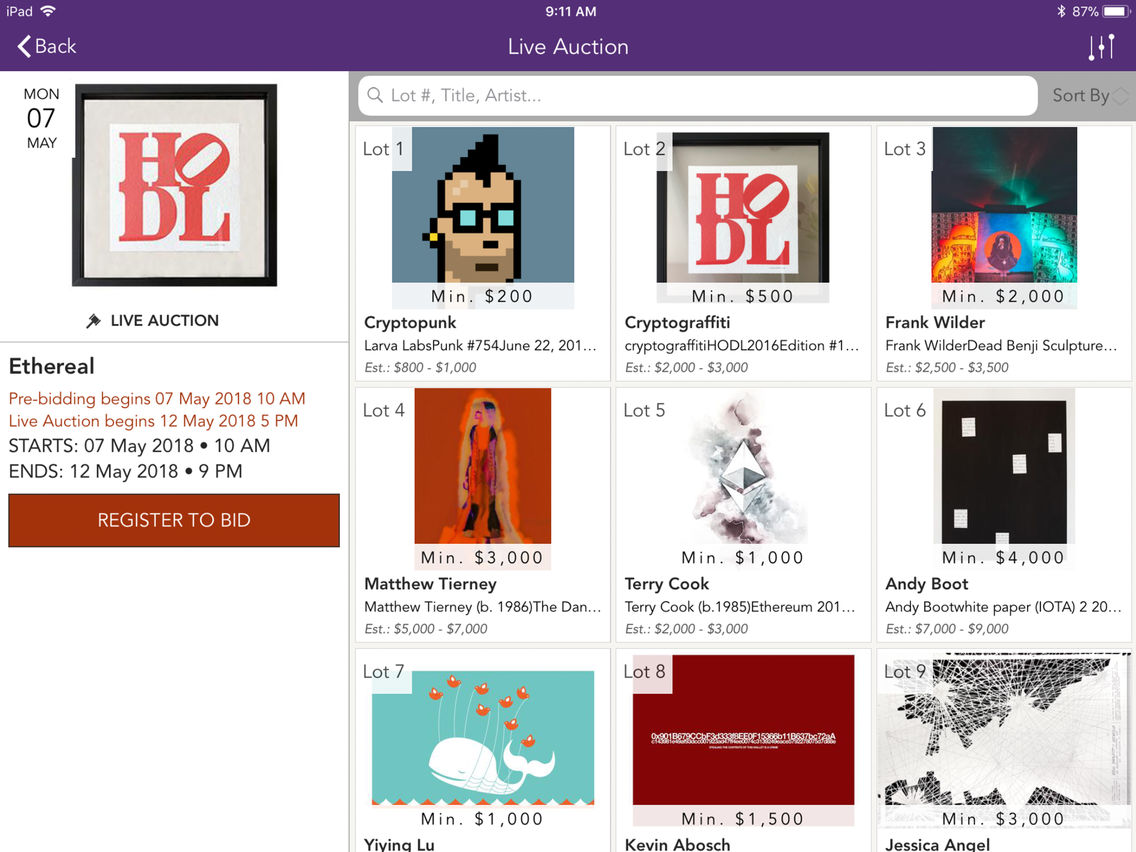This screenshot has height=852, width=1136.
Task: Select the Terry Cook lot title
Action: pyautogui.click(x=667, y=584)
